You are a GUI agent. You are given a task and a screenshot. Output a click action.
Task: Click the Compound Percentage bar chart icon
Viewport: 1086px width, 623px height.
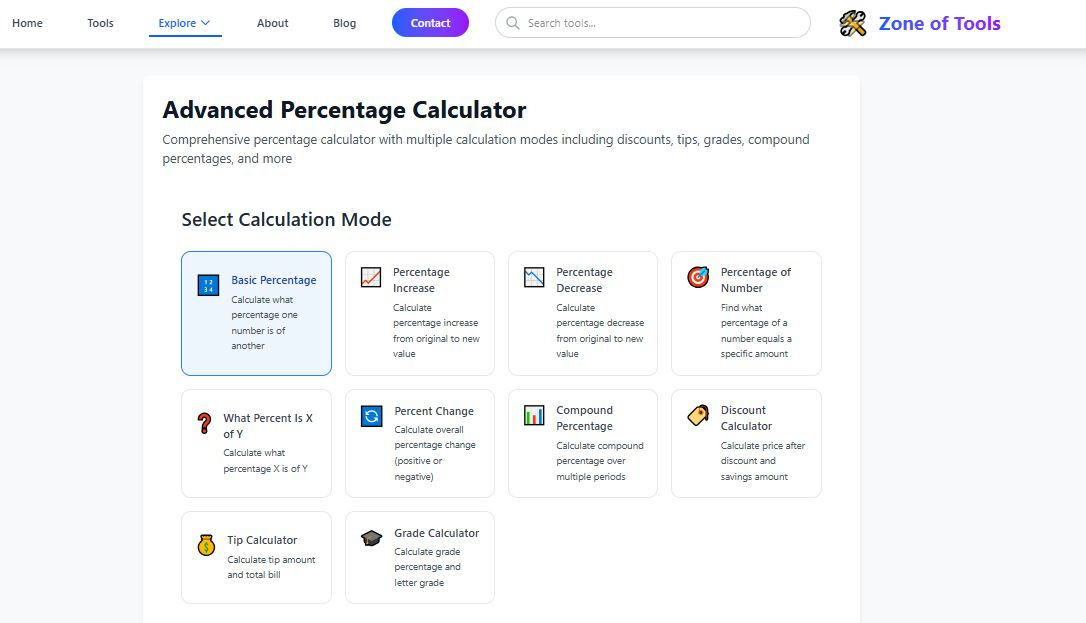(x=533, y=416)
